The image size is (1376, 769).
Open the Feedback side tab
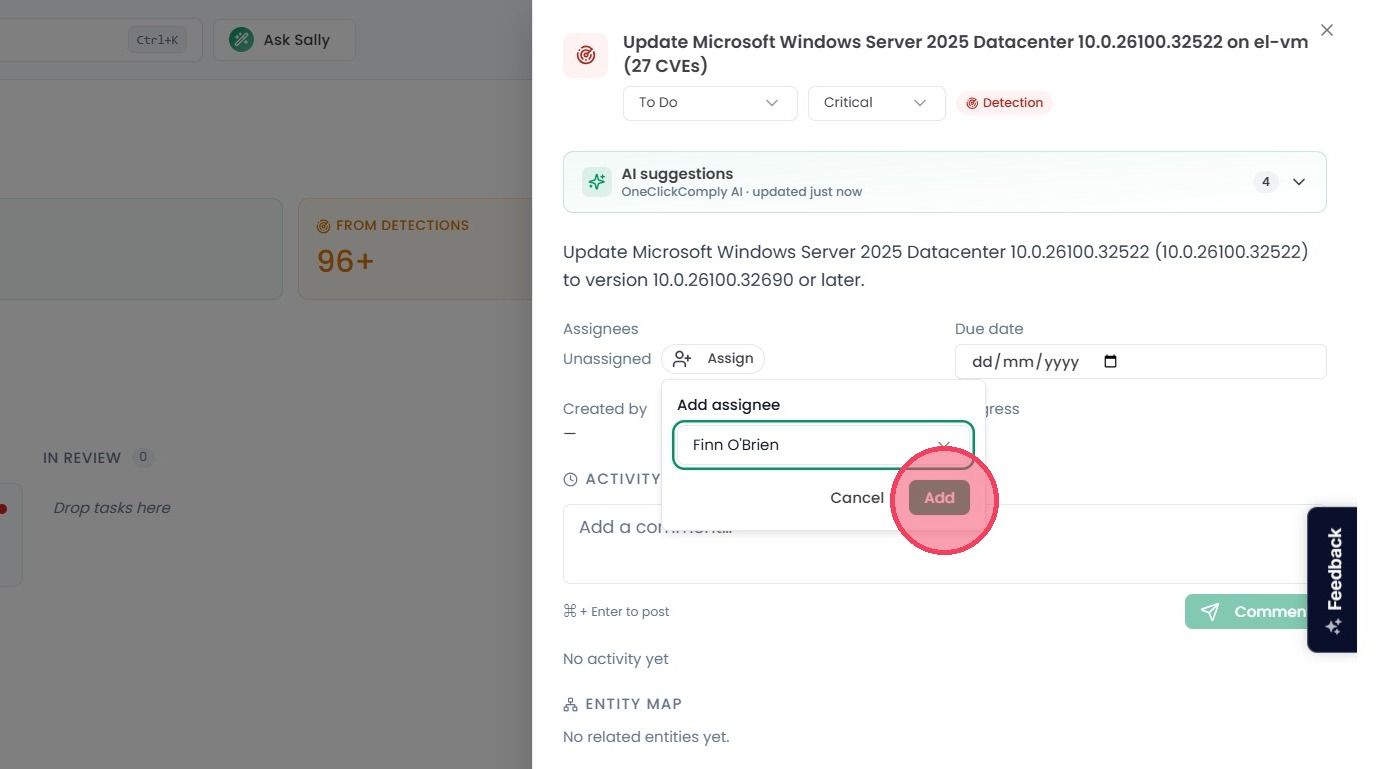(x=1332, y=580)
